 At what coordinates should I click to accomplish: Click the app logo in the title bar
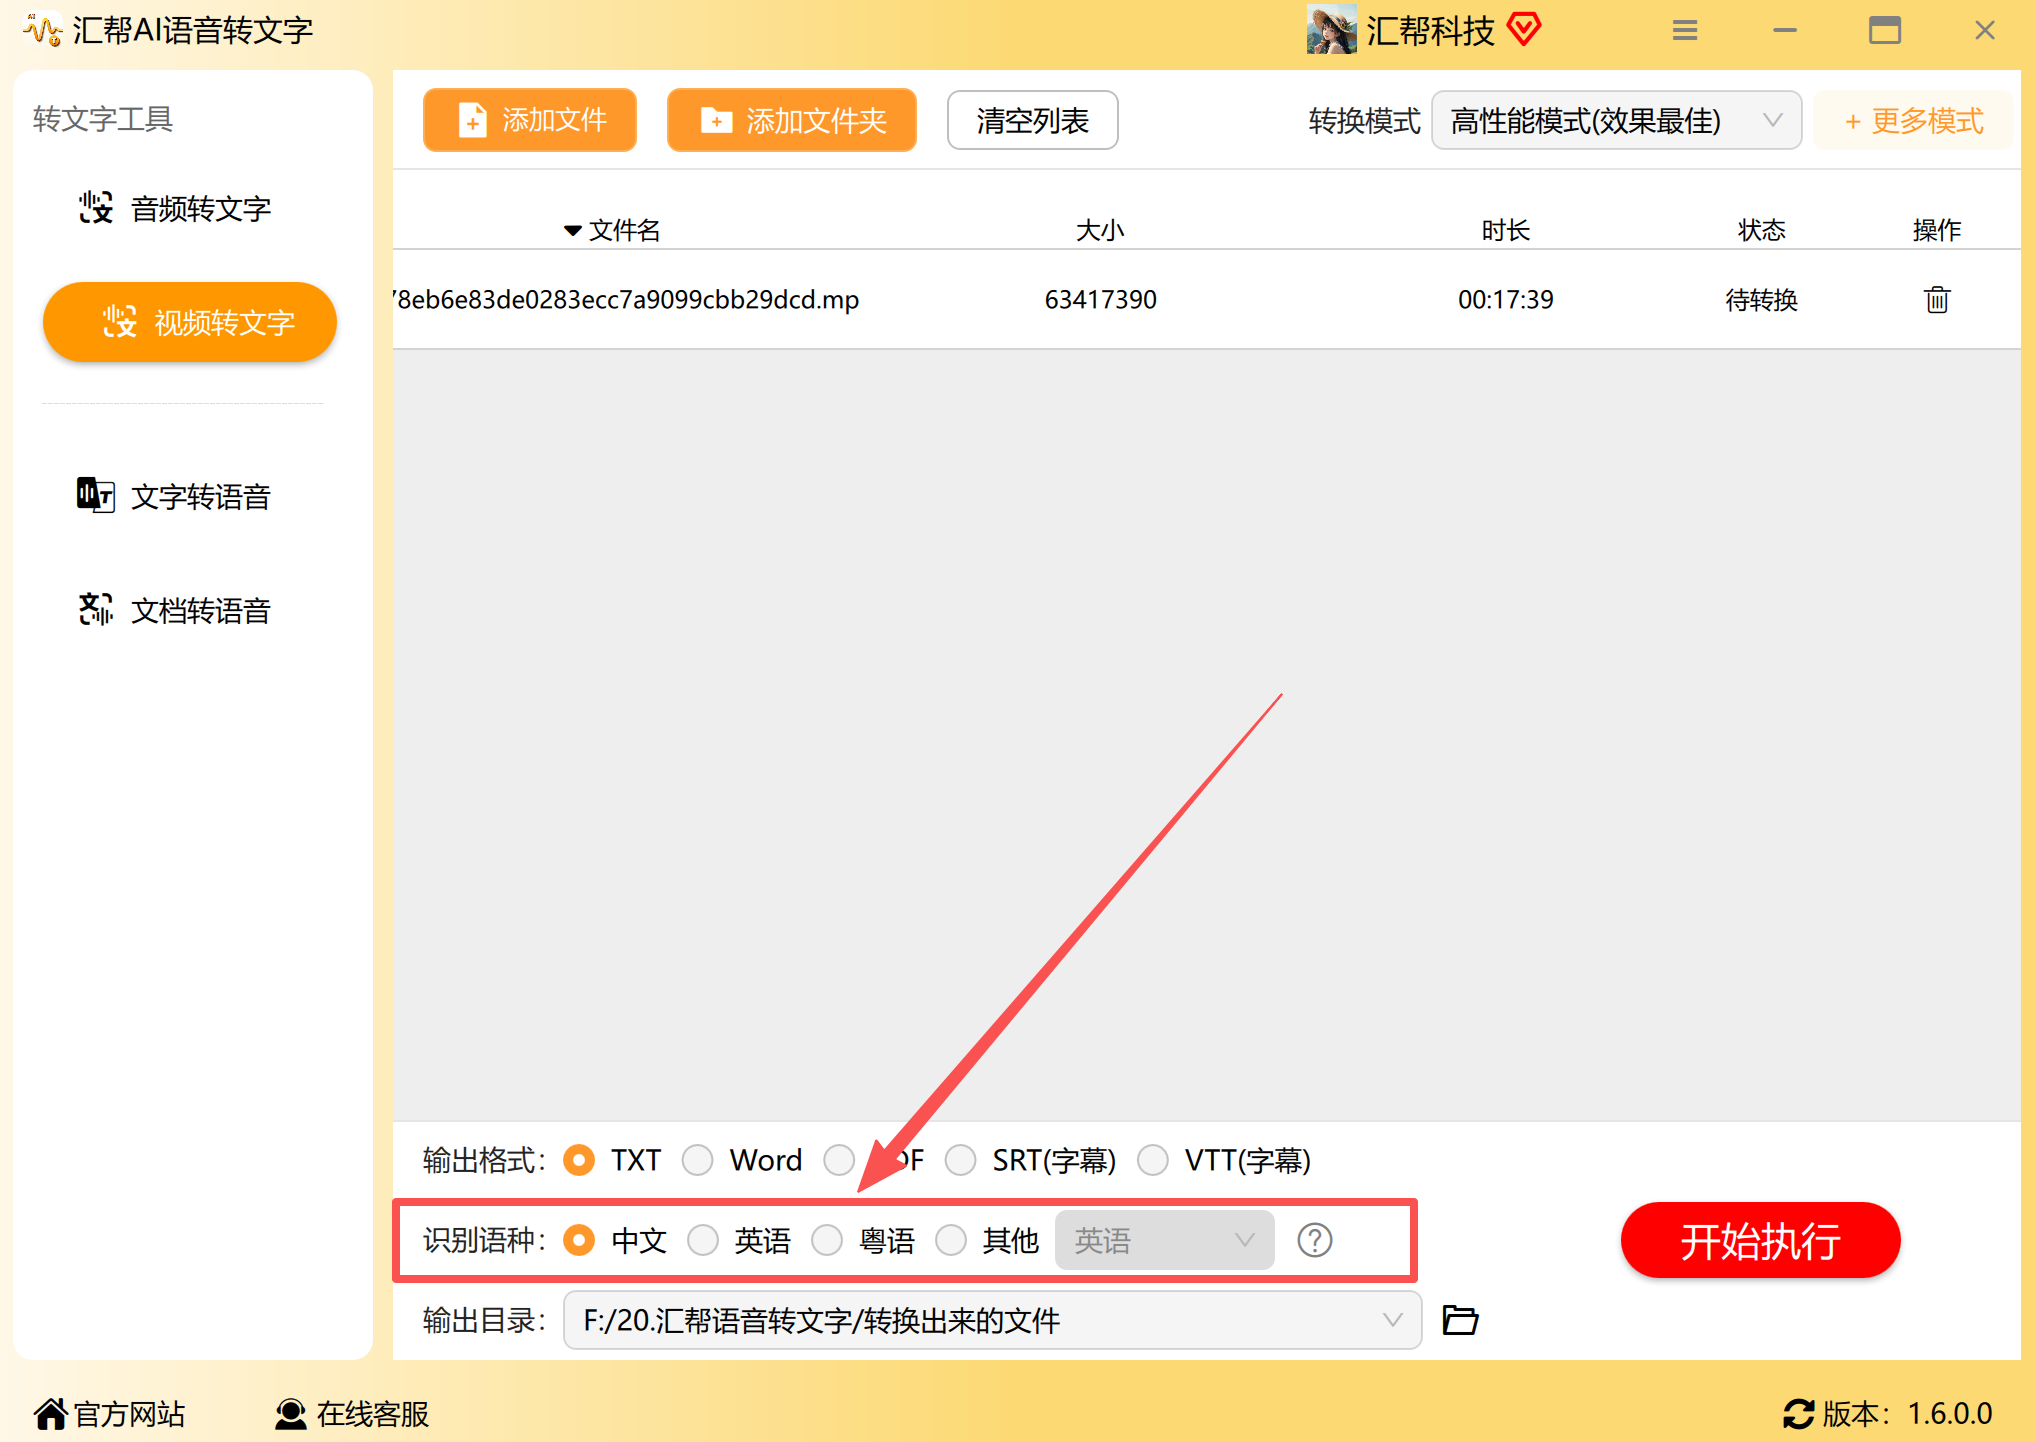tap(42, 30)
